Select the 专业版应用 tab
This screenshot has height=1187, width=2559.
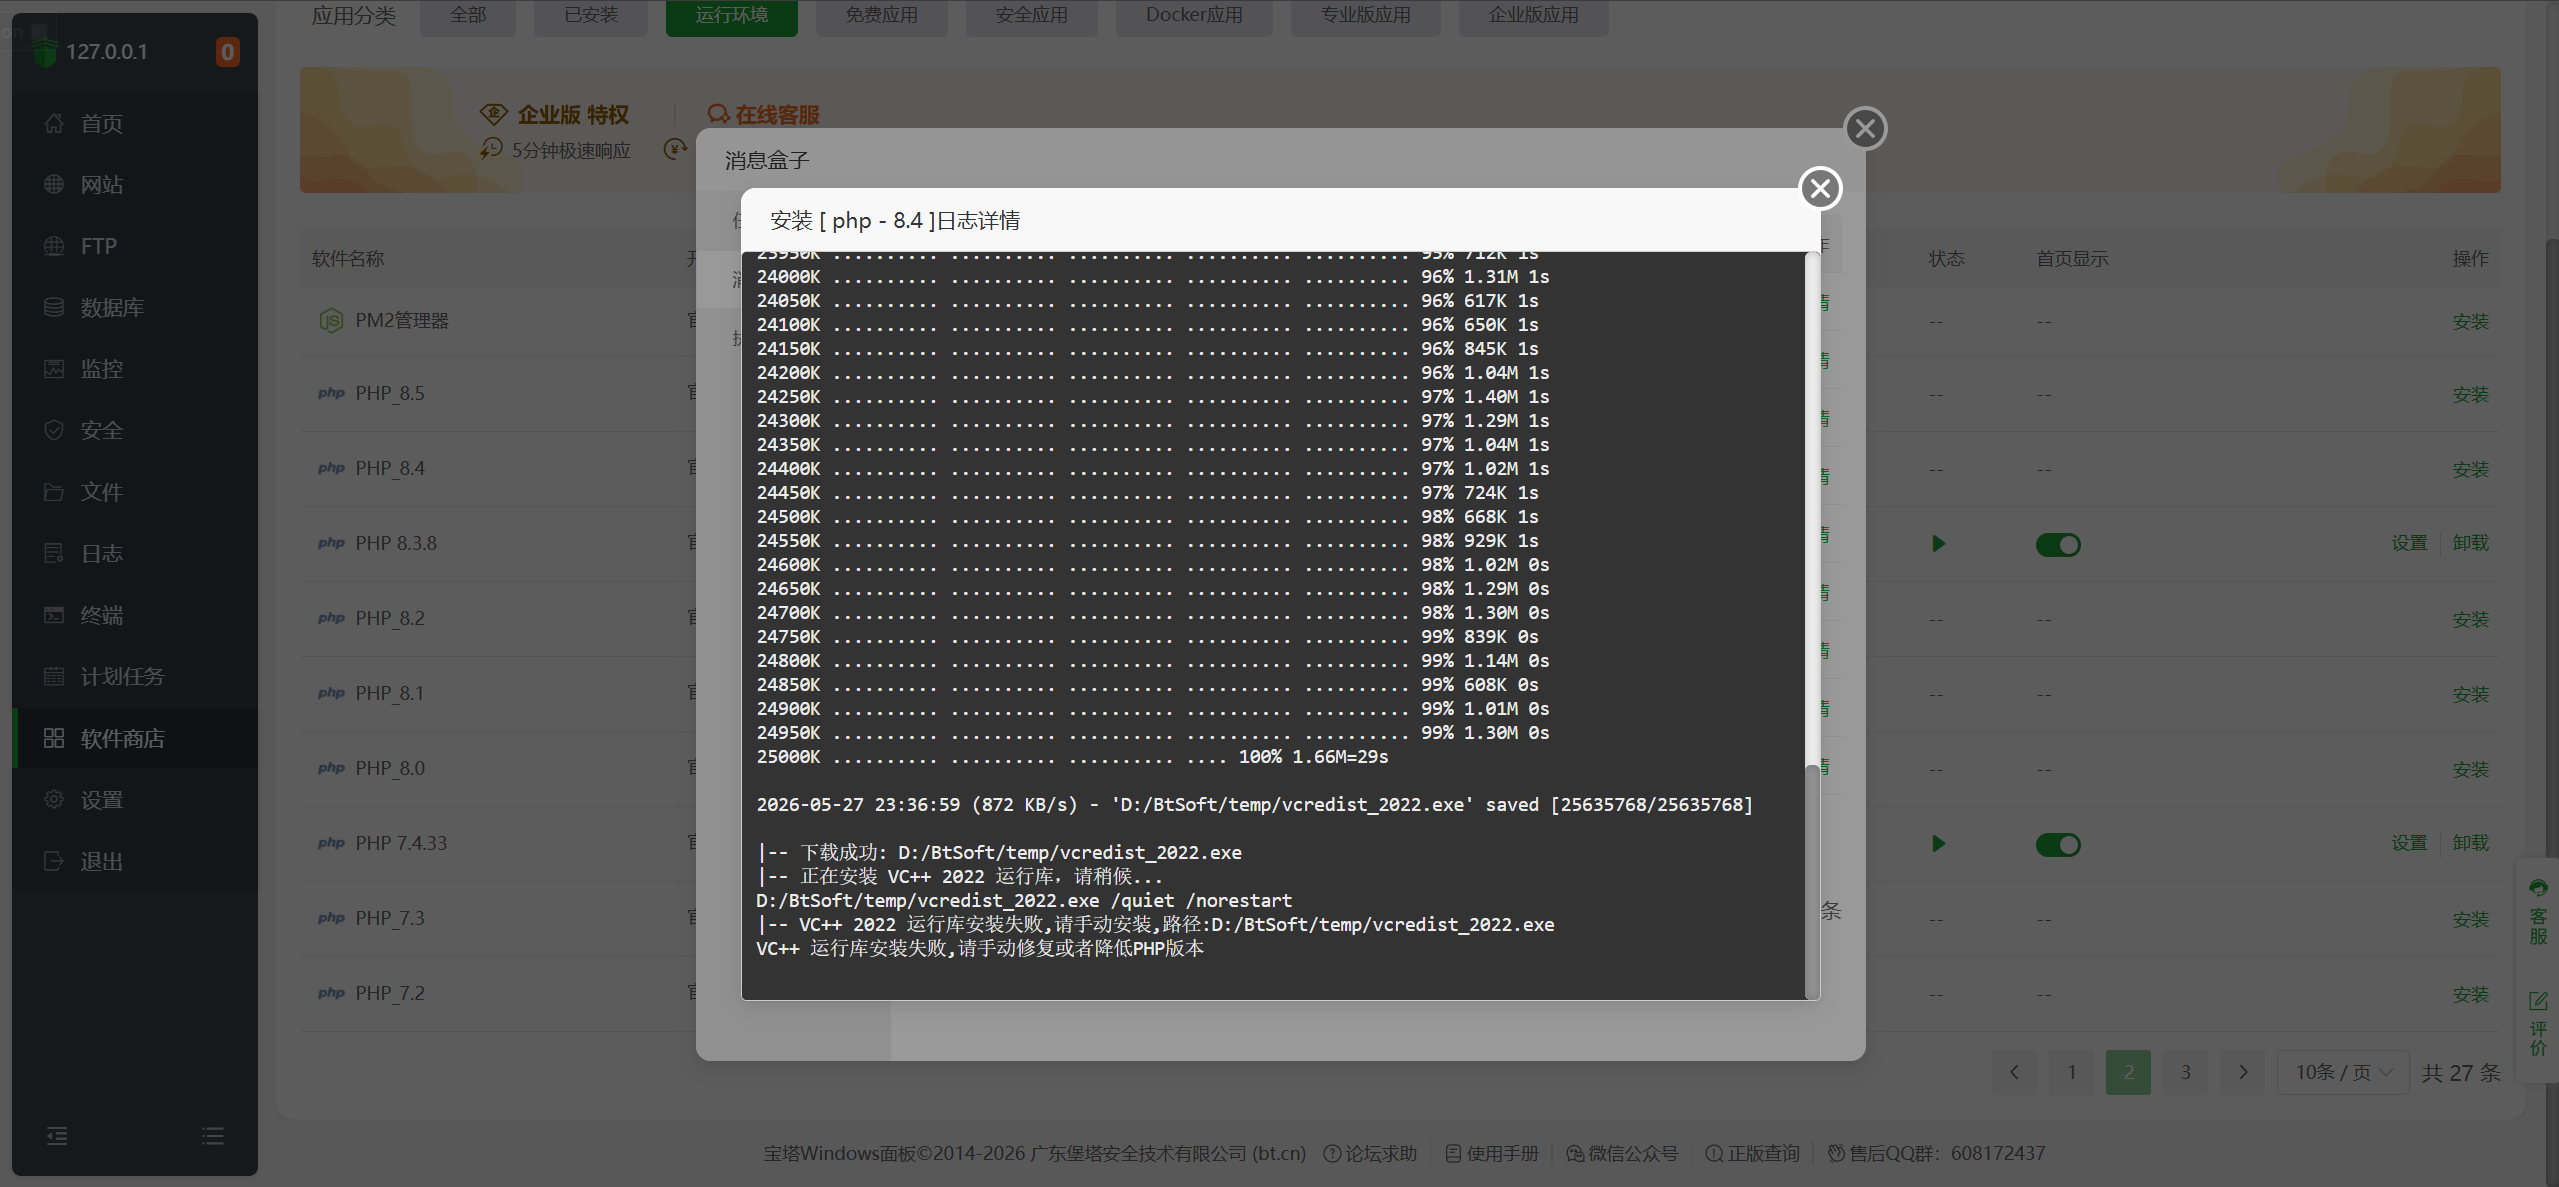pos(1366,16)
